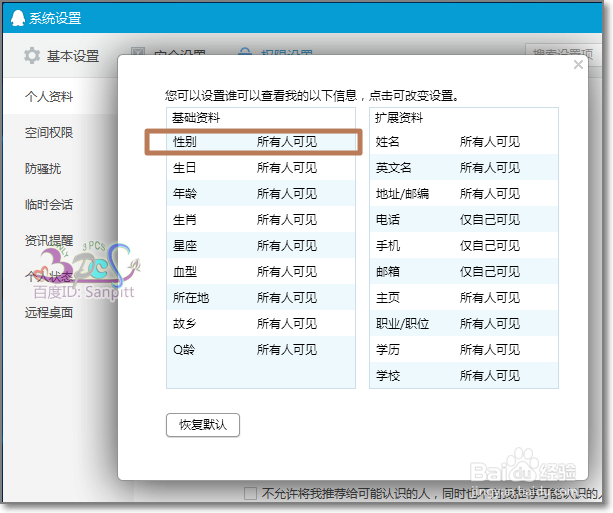This screenshot has height=513, width=613.
Task: Toggle the 不允许将我推荐给可能认识的人 checkbox
Action: click(250, 493)
